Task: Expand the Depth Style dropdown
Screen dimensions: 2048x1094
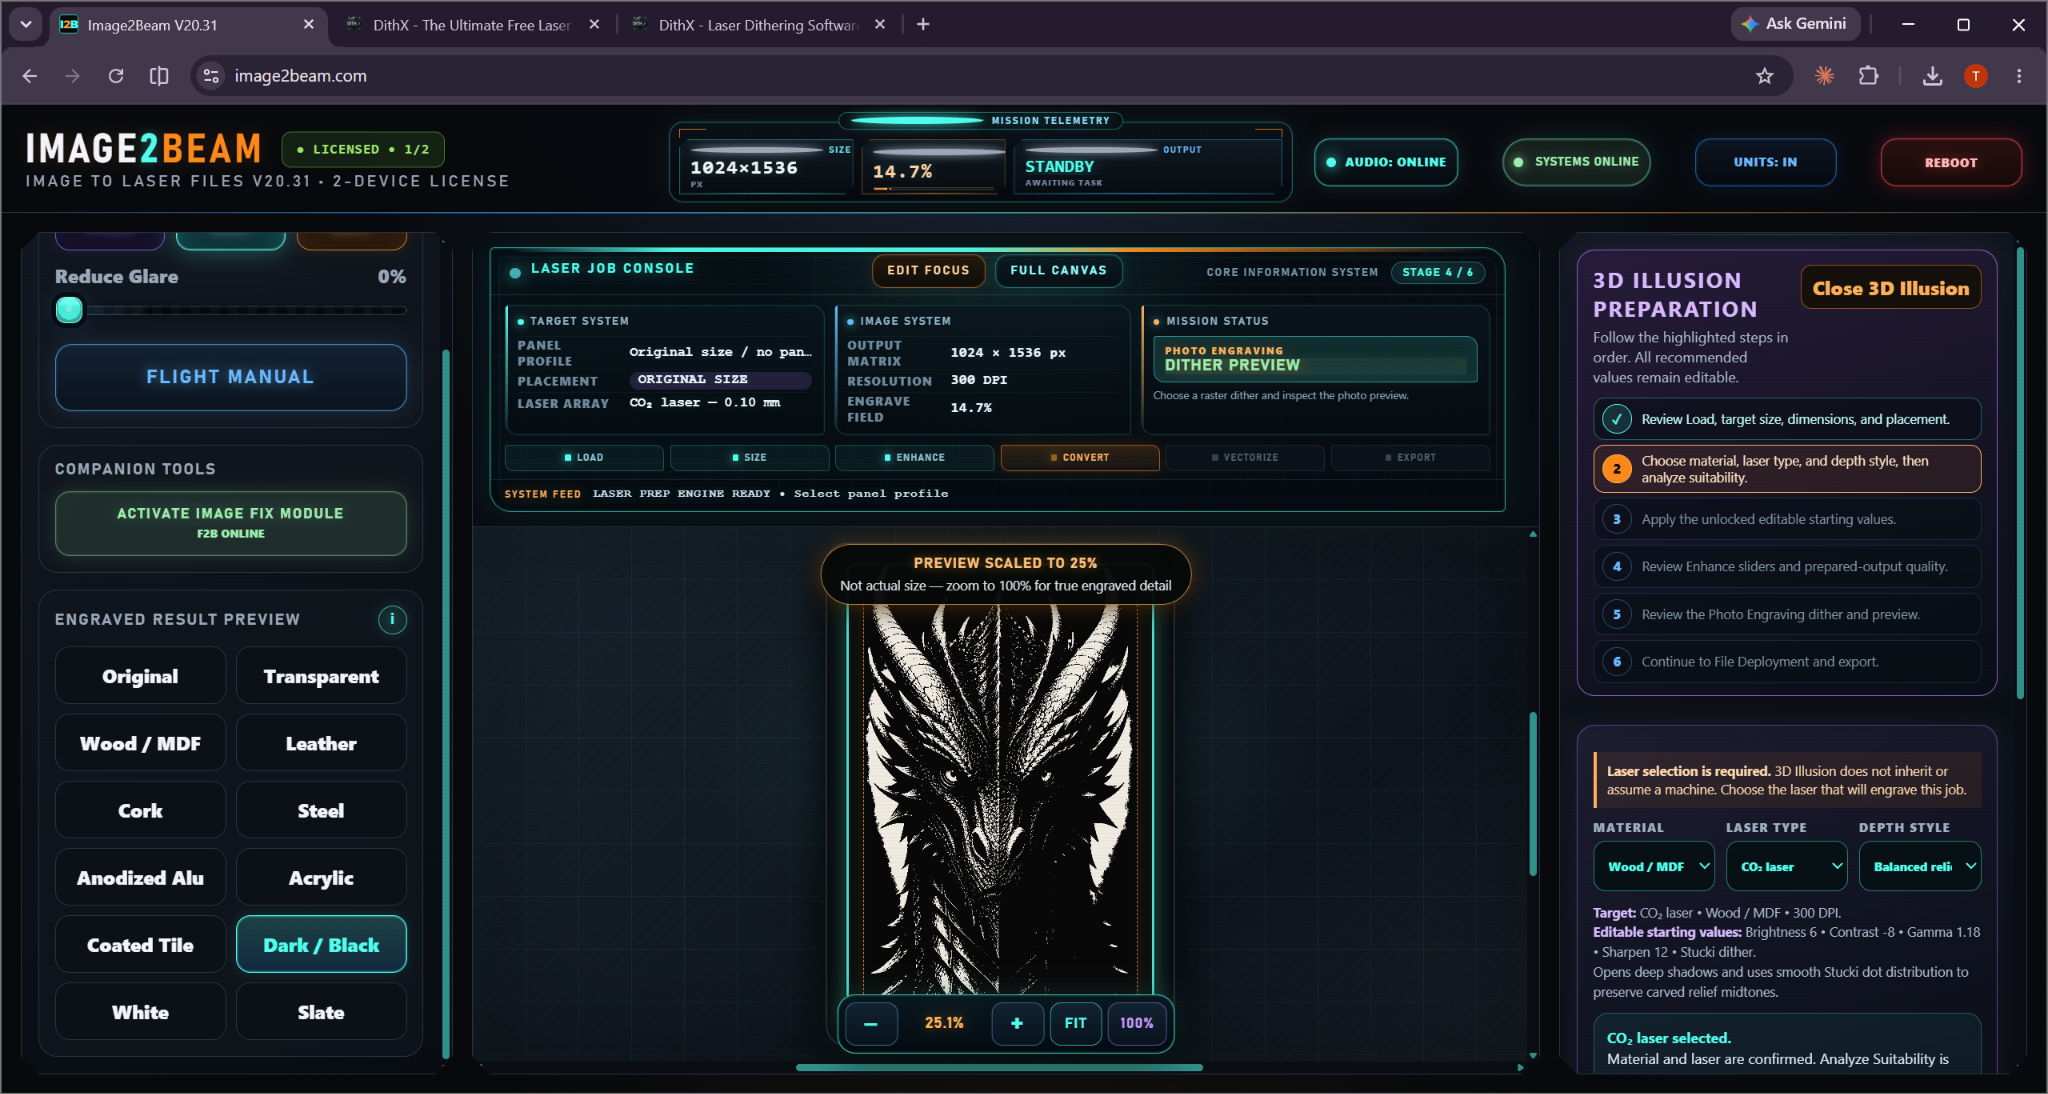Action: [x=1919, y=866]
